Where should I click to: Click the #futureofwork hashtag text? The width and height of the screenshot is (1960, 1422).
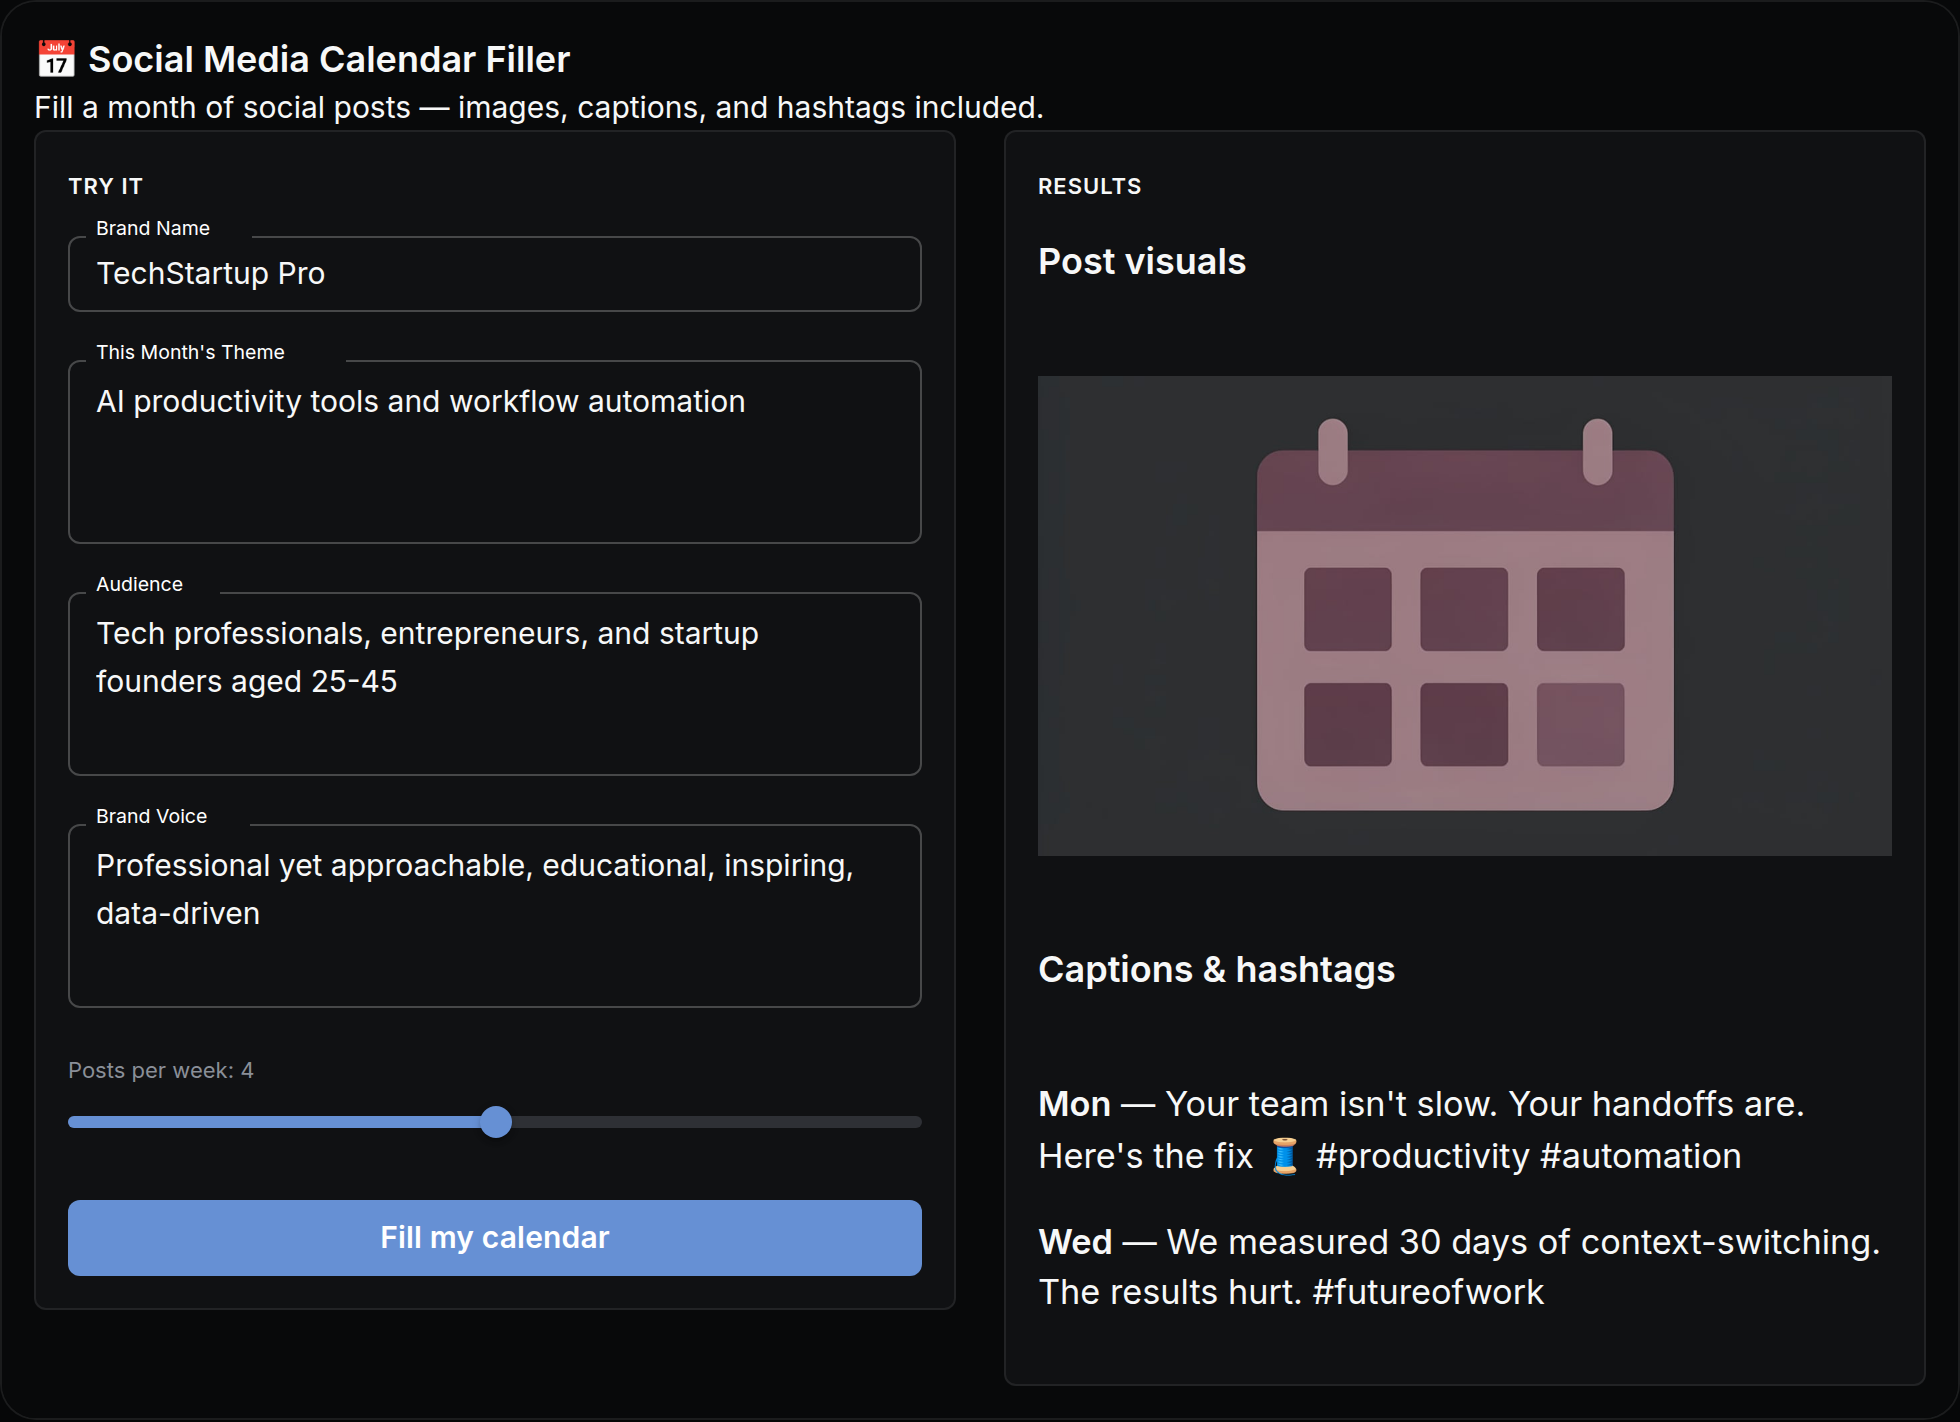(x=1428, y=1292)
